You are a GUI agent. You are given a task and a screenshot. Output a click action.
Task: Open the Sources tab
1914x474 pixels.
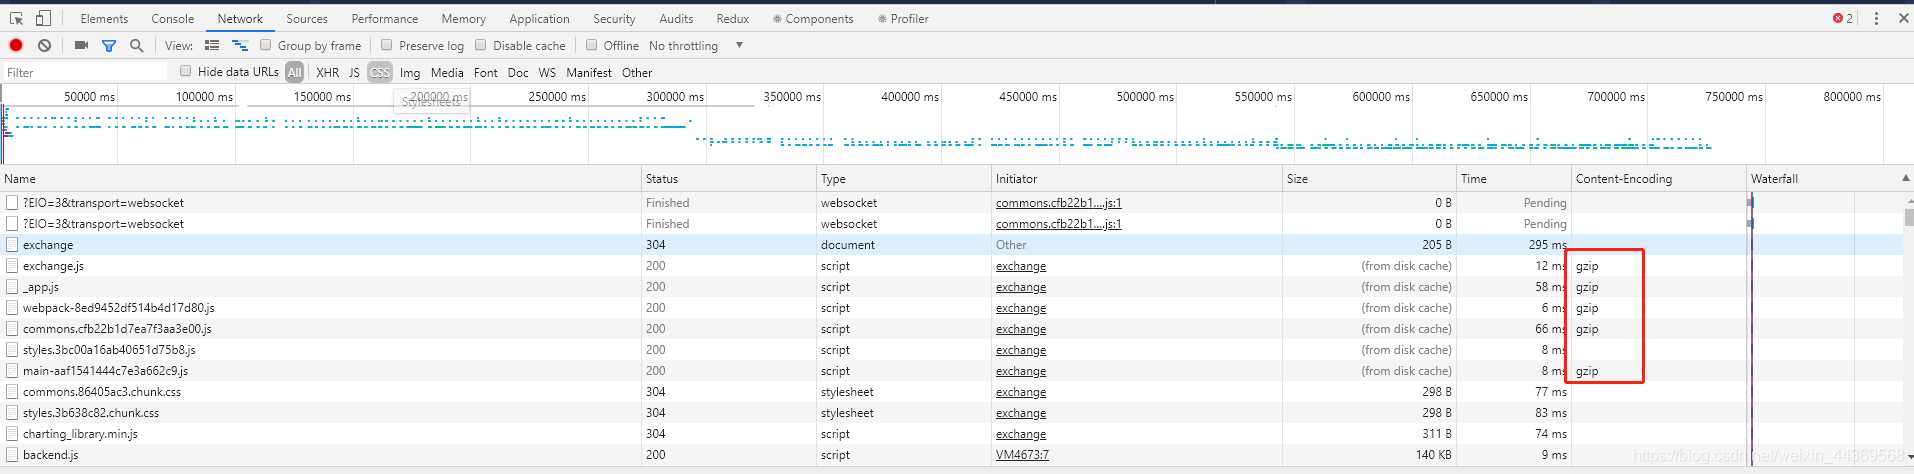(x=307, y=18)
